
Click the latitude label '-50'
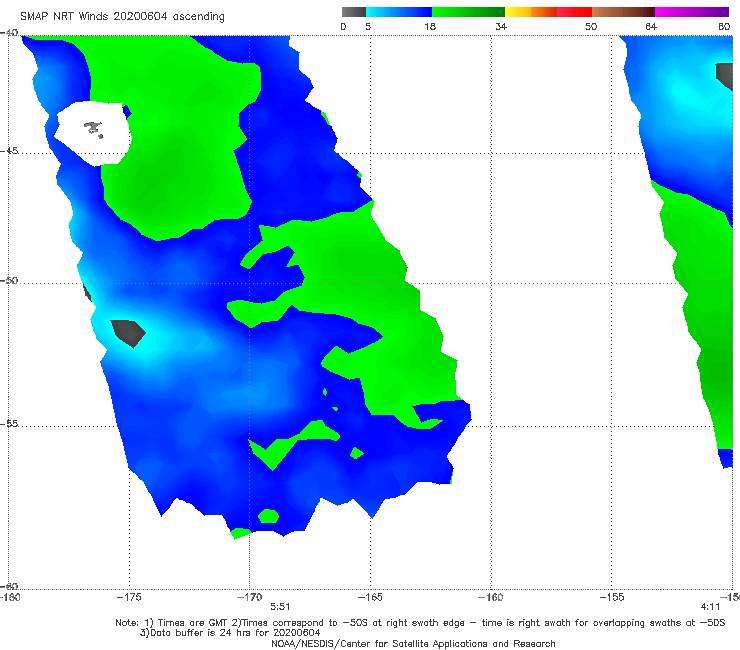click(9, 280)
